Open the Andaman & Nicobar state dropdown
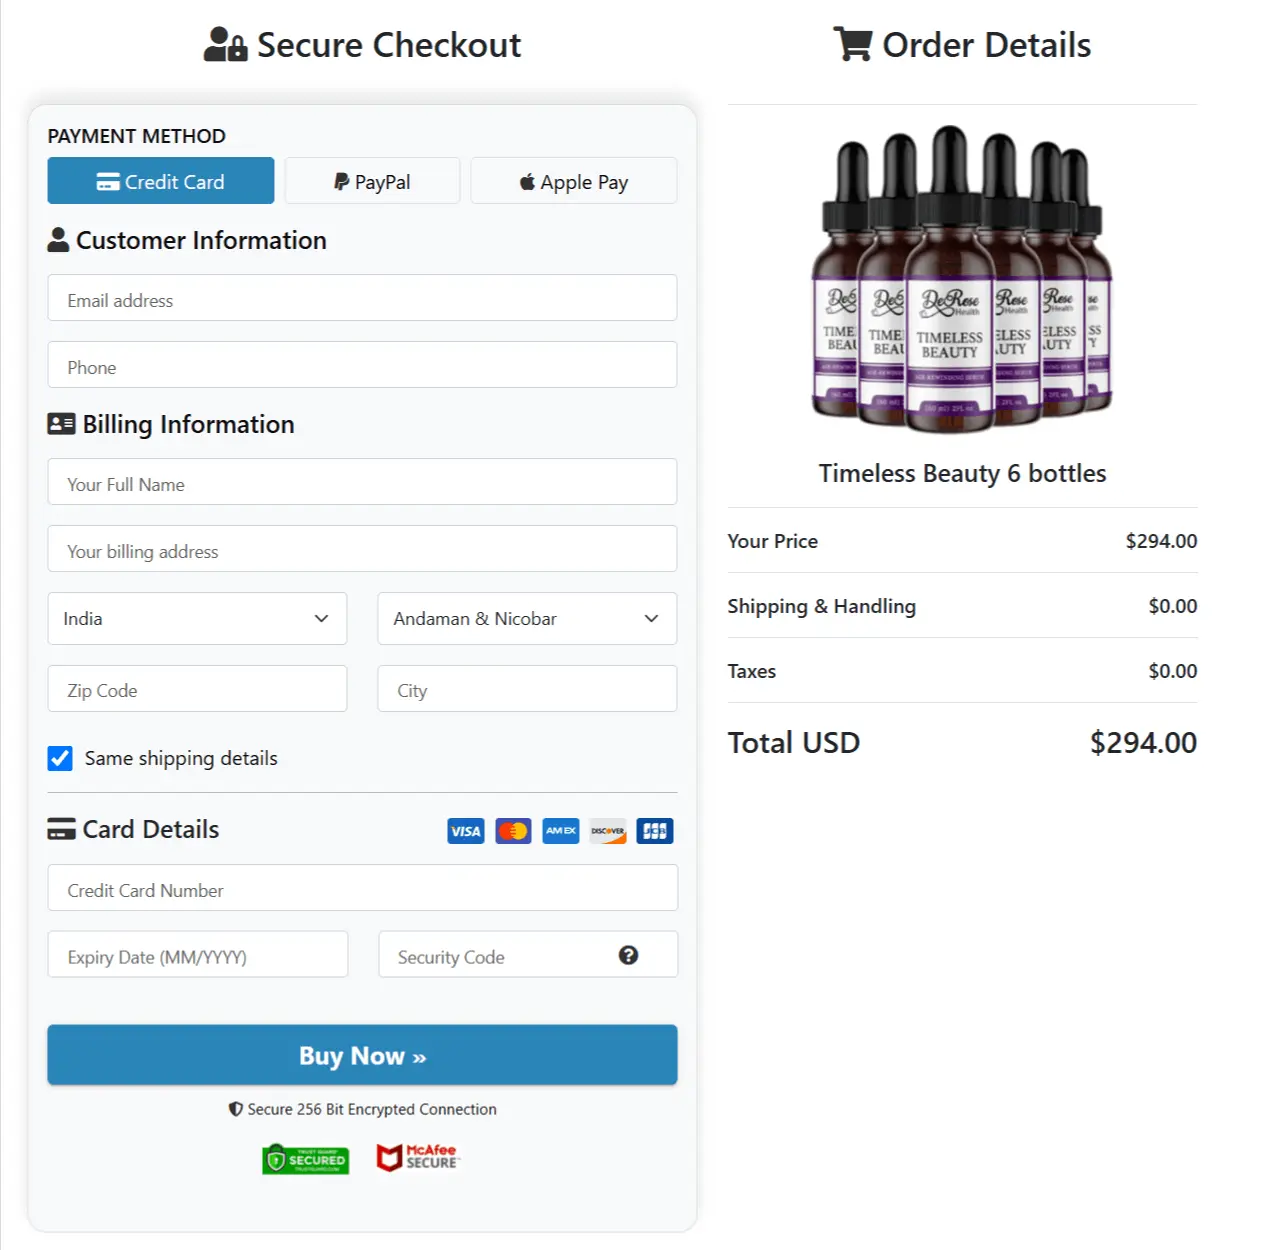 (527, 618)
